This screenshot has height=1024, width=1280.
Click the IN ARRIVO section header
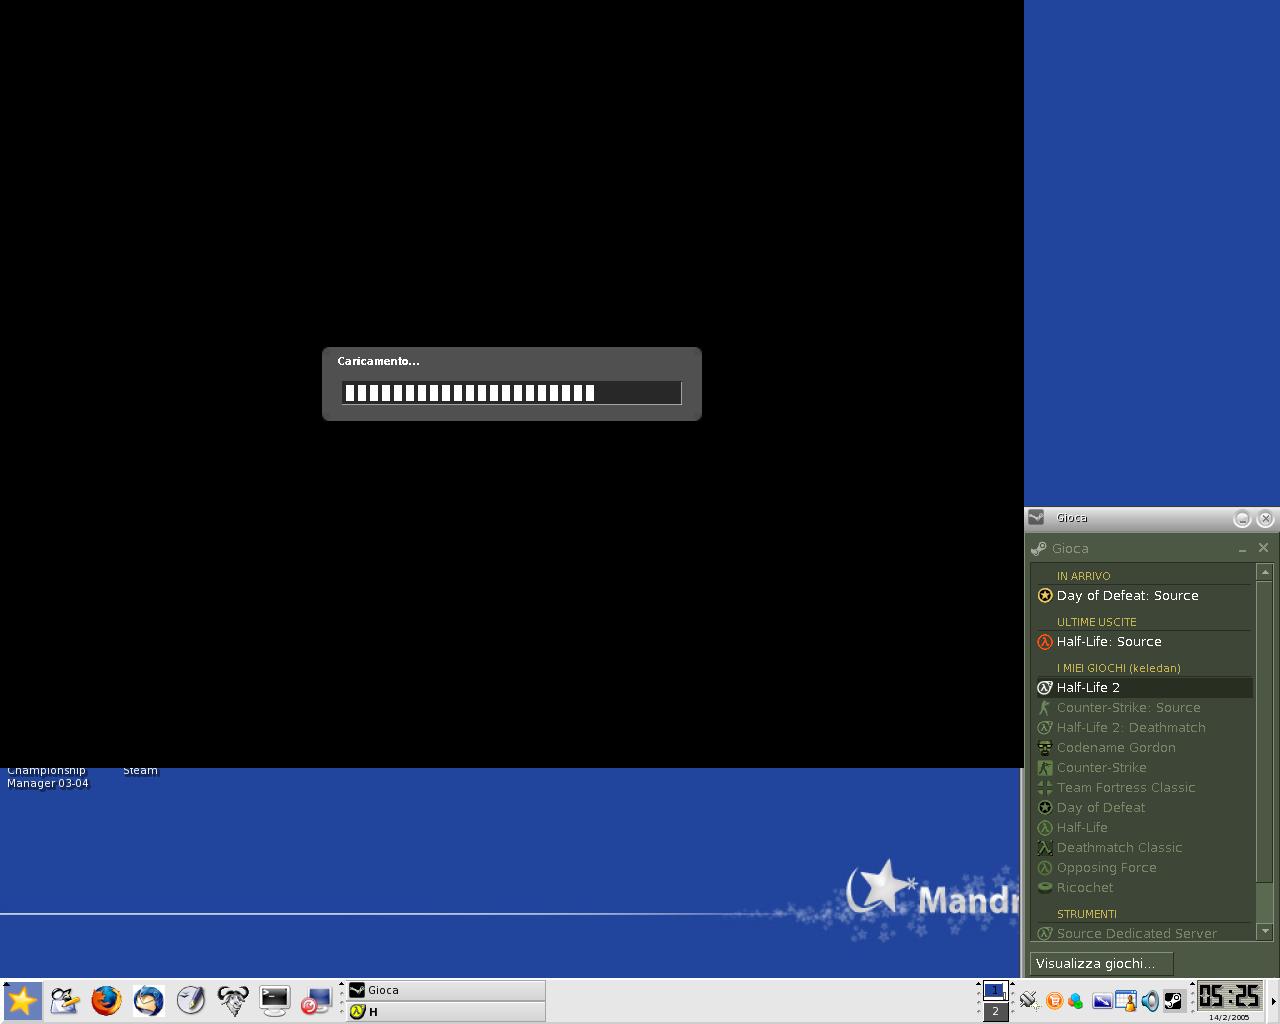pyautogui.click(x=1083, y=576)
